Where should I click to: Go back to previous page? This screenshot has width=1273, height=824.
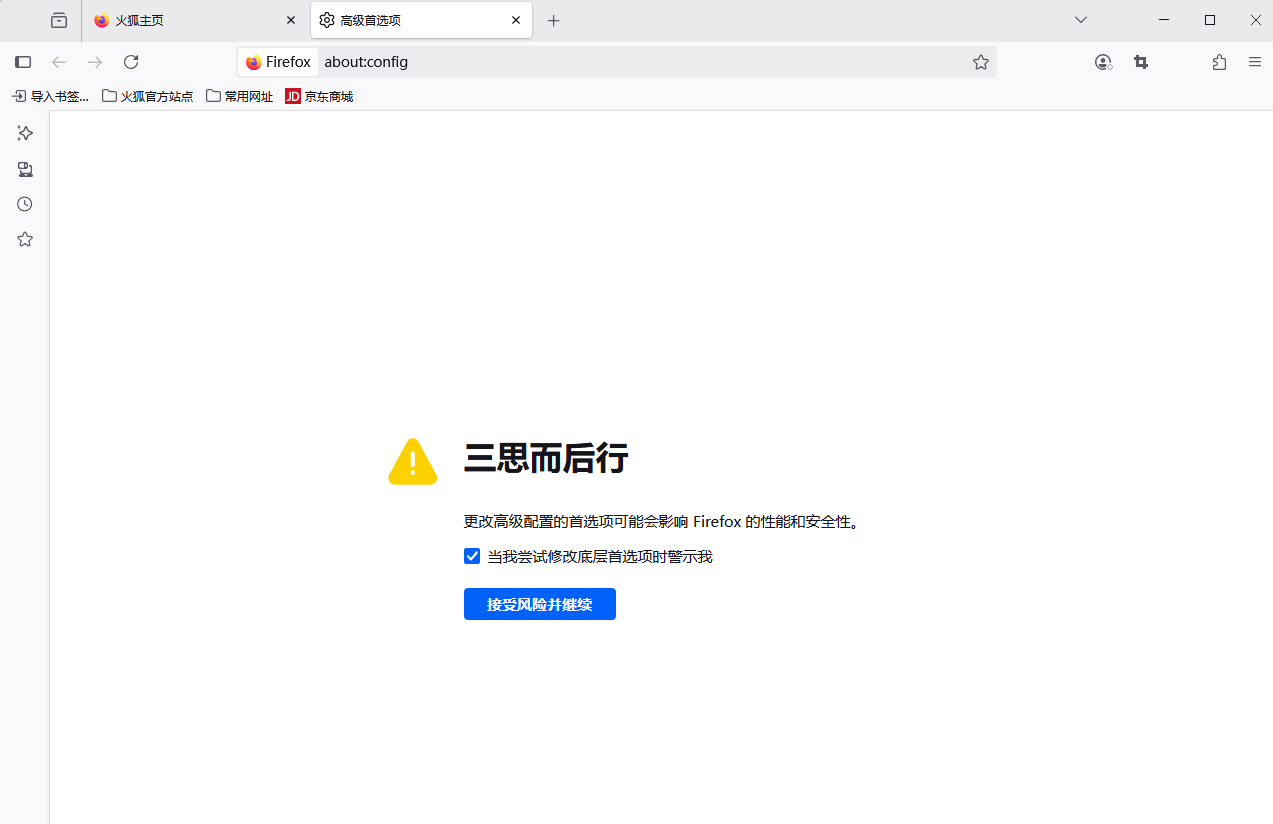point(59,62)
